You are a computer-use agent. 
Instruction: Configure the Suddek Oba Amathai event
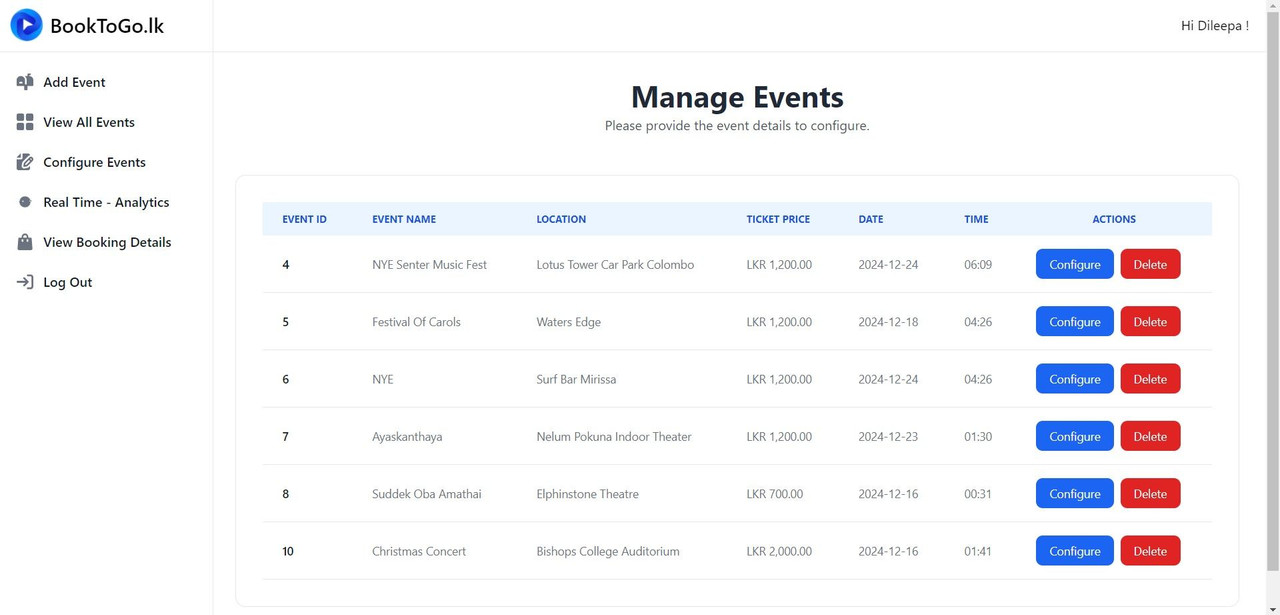1074,493
